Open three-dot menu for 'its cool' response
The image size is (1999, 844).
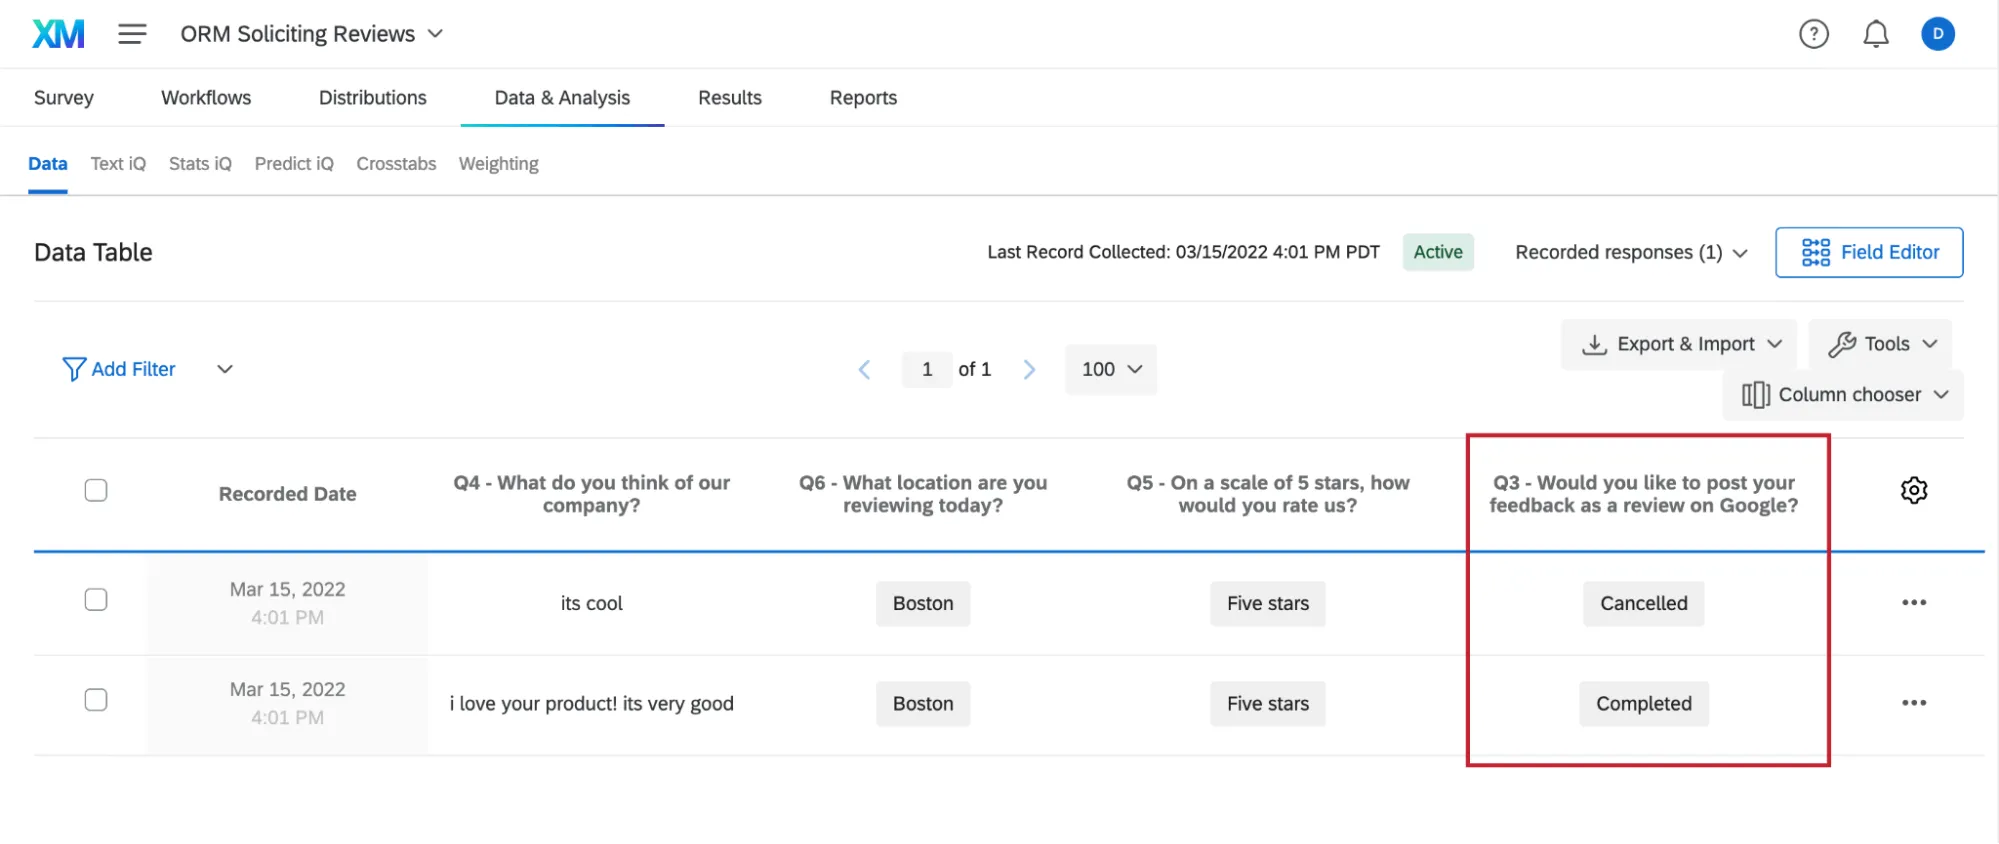1913,603
